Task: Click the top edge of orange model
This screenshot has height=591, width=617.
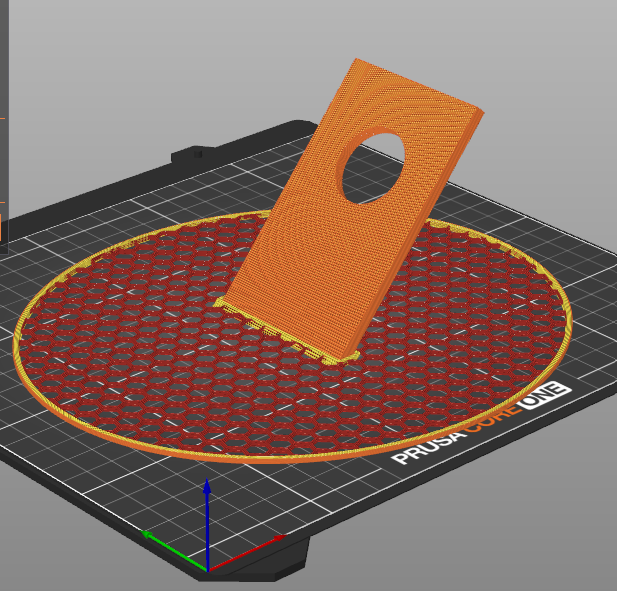Action: point(420,84)
